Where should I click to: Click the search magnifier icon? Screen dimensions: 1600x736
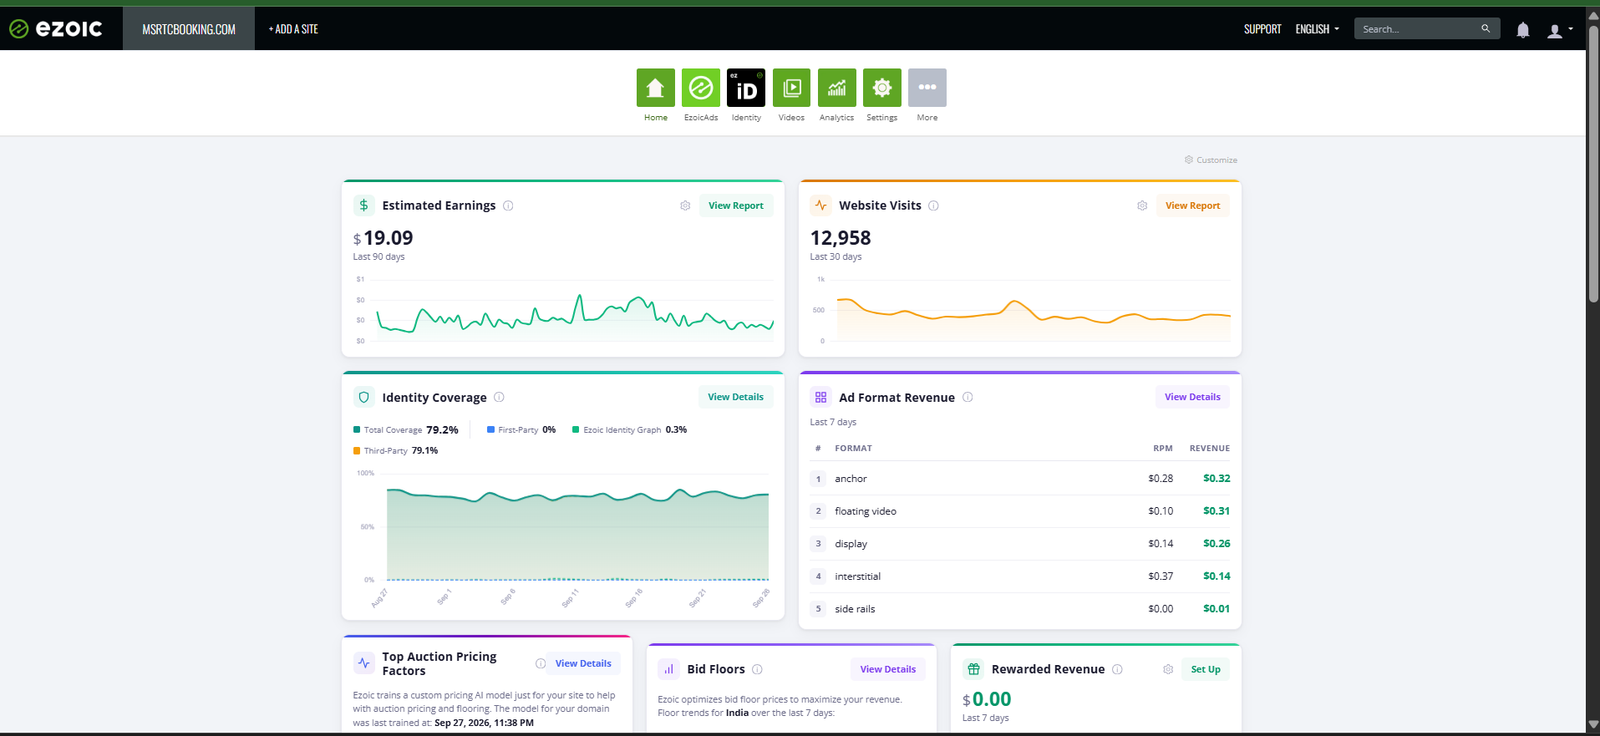(x=1486, y=29)
